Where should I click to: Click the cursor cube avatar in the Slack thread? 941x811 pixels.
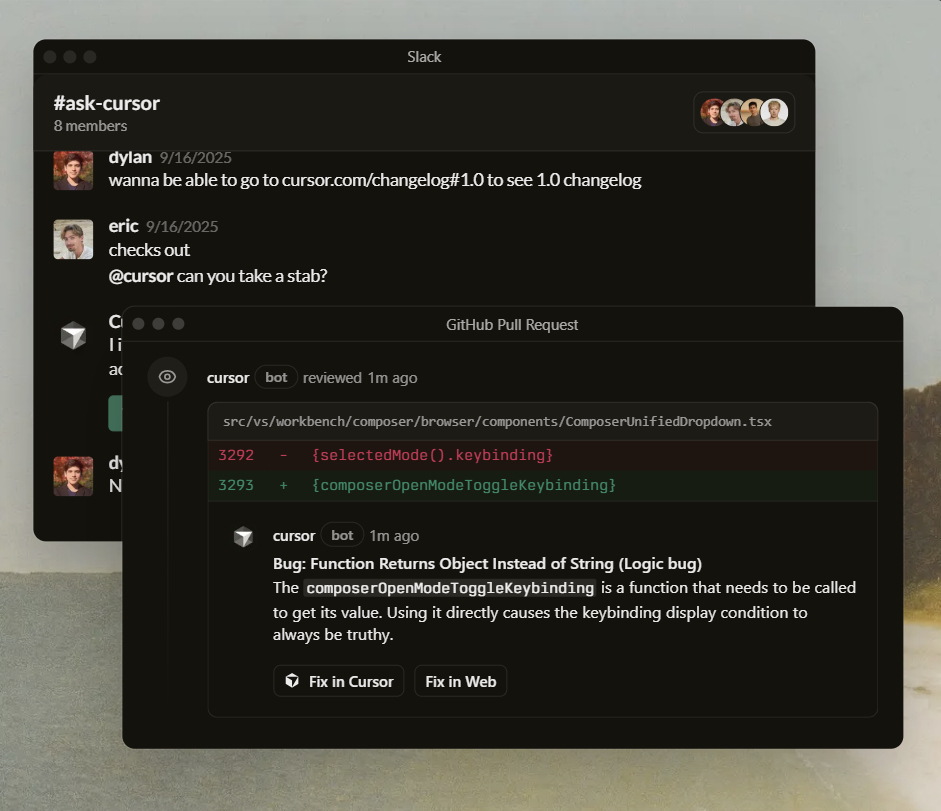coord(73,336)
